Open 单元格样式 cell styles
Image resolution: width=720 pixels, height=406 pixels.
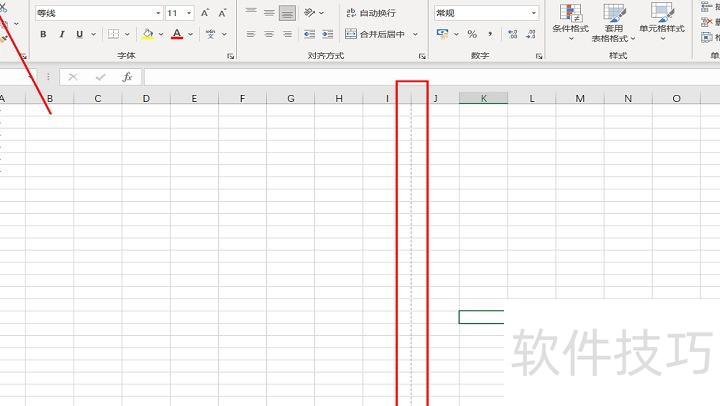point(662,22)
